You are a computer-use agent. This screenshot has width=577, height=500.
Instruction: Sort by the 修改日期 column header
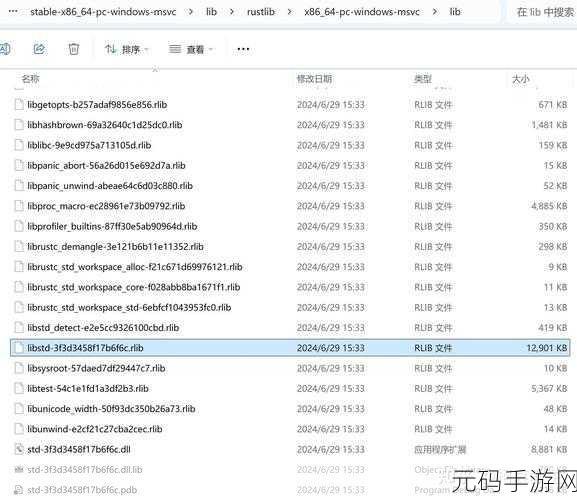(314, 79)
